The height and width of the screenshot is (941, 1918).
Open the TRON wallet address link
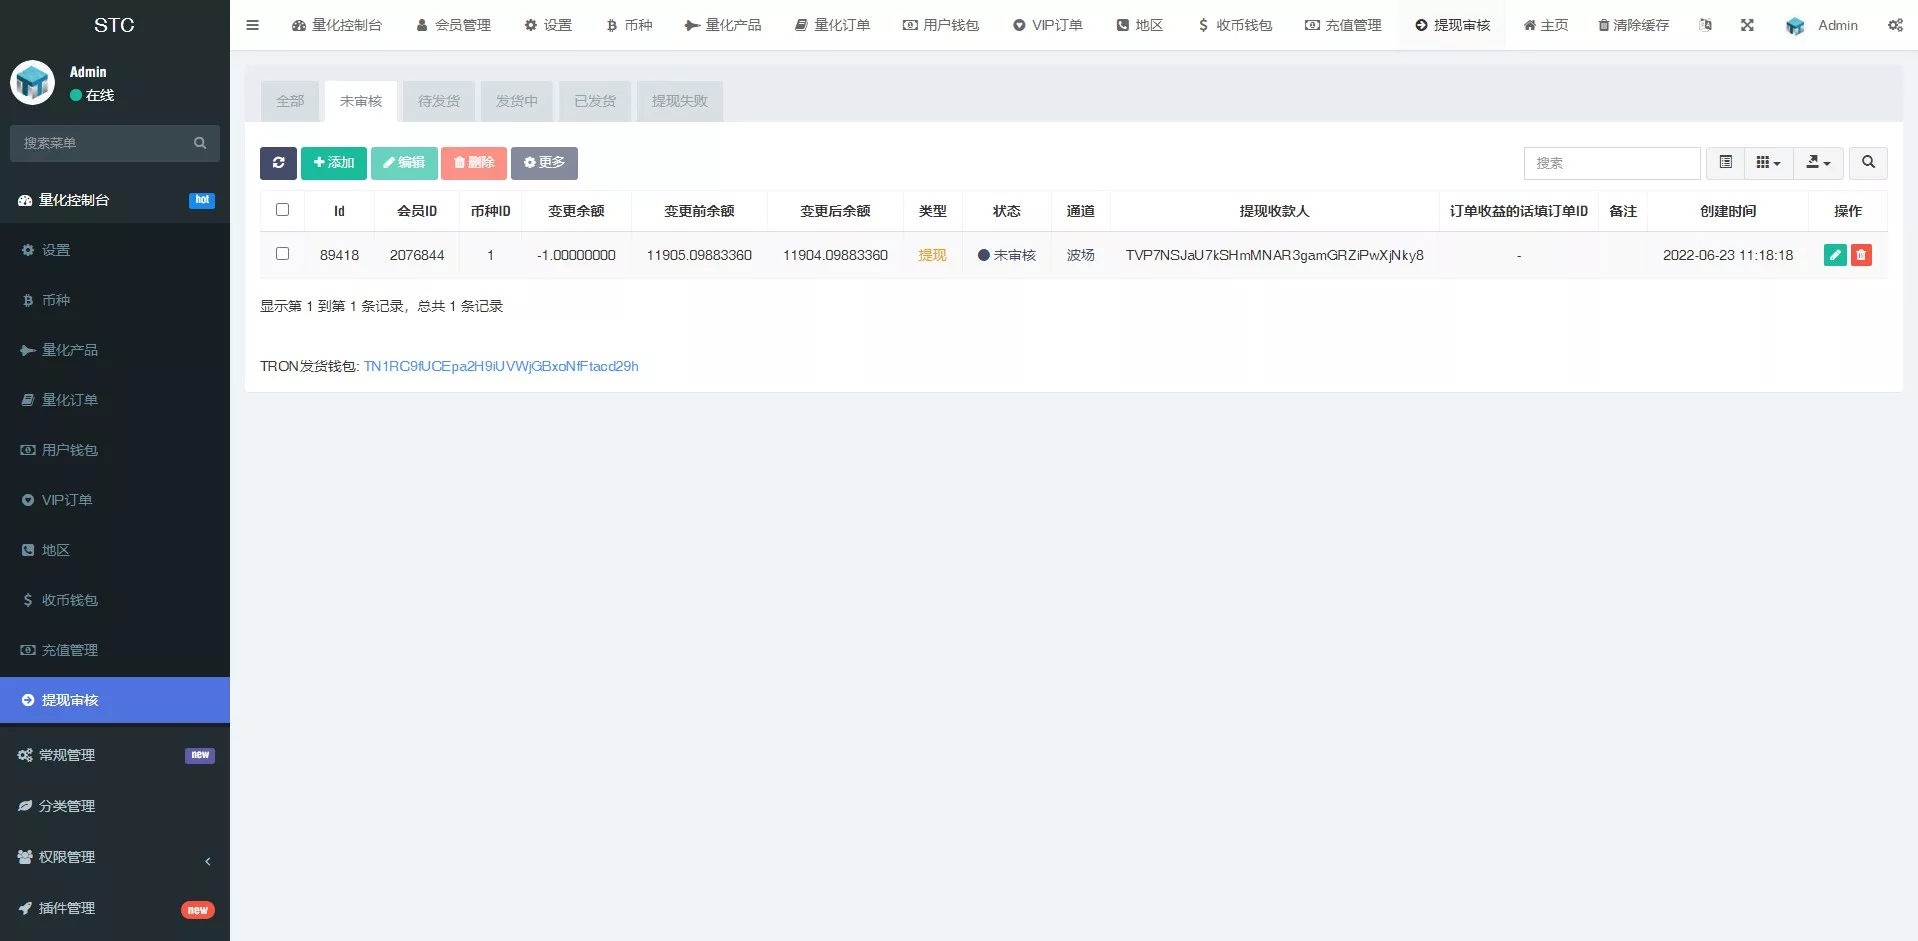501,366
